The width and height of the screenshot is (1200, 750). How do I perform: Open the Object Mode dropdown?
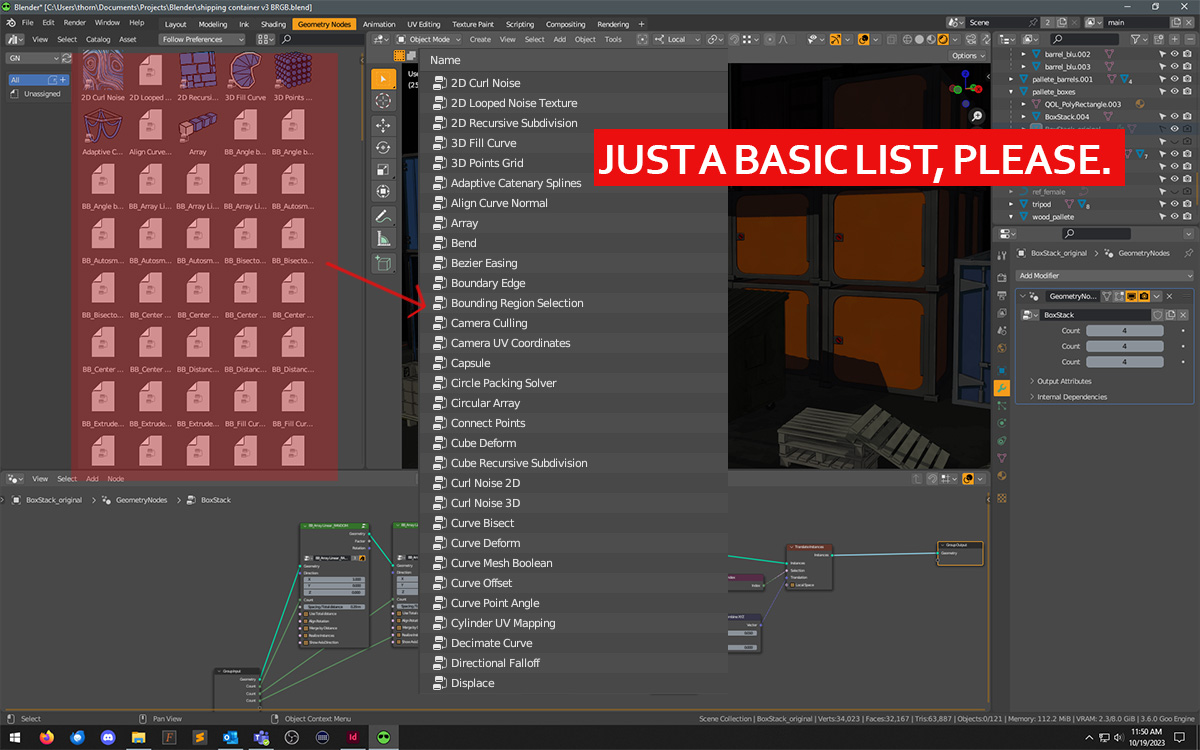click(x=429, y=40)
